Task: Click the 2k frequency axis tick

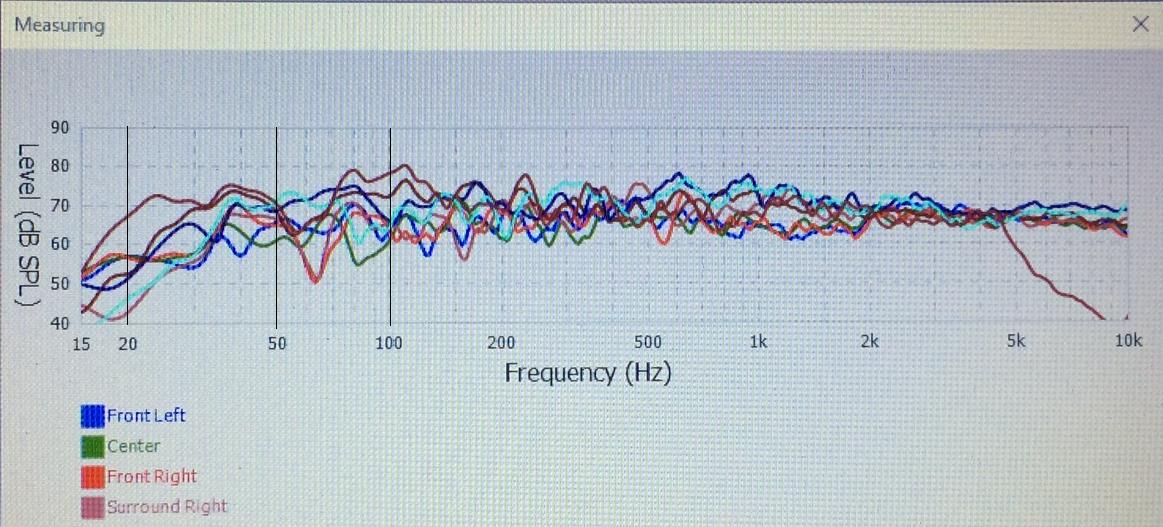Action: [869, 342]
